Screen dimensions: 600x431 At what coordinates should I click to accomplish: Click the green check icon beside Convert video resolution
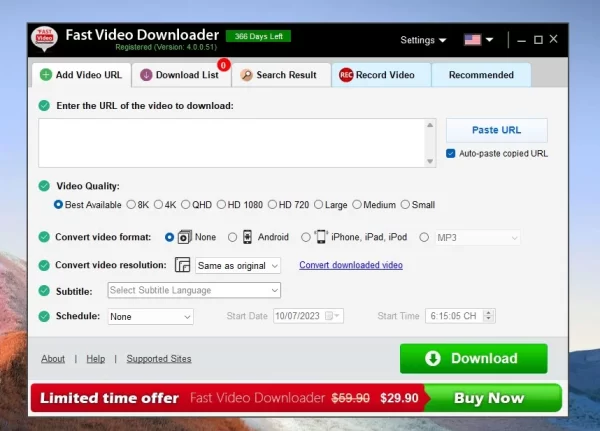[44, 265]
